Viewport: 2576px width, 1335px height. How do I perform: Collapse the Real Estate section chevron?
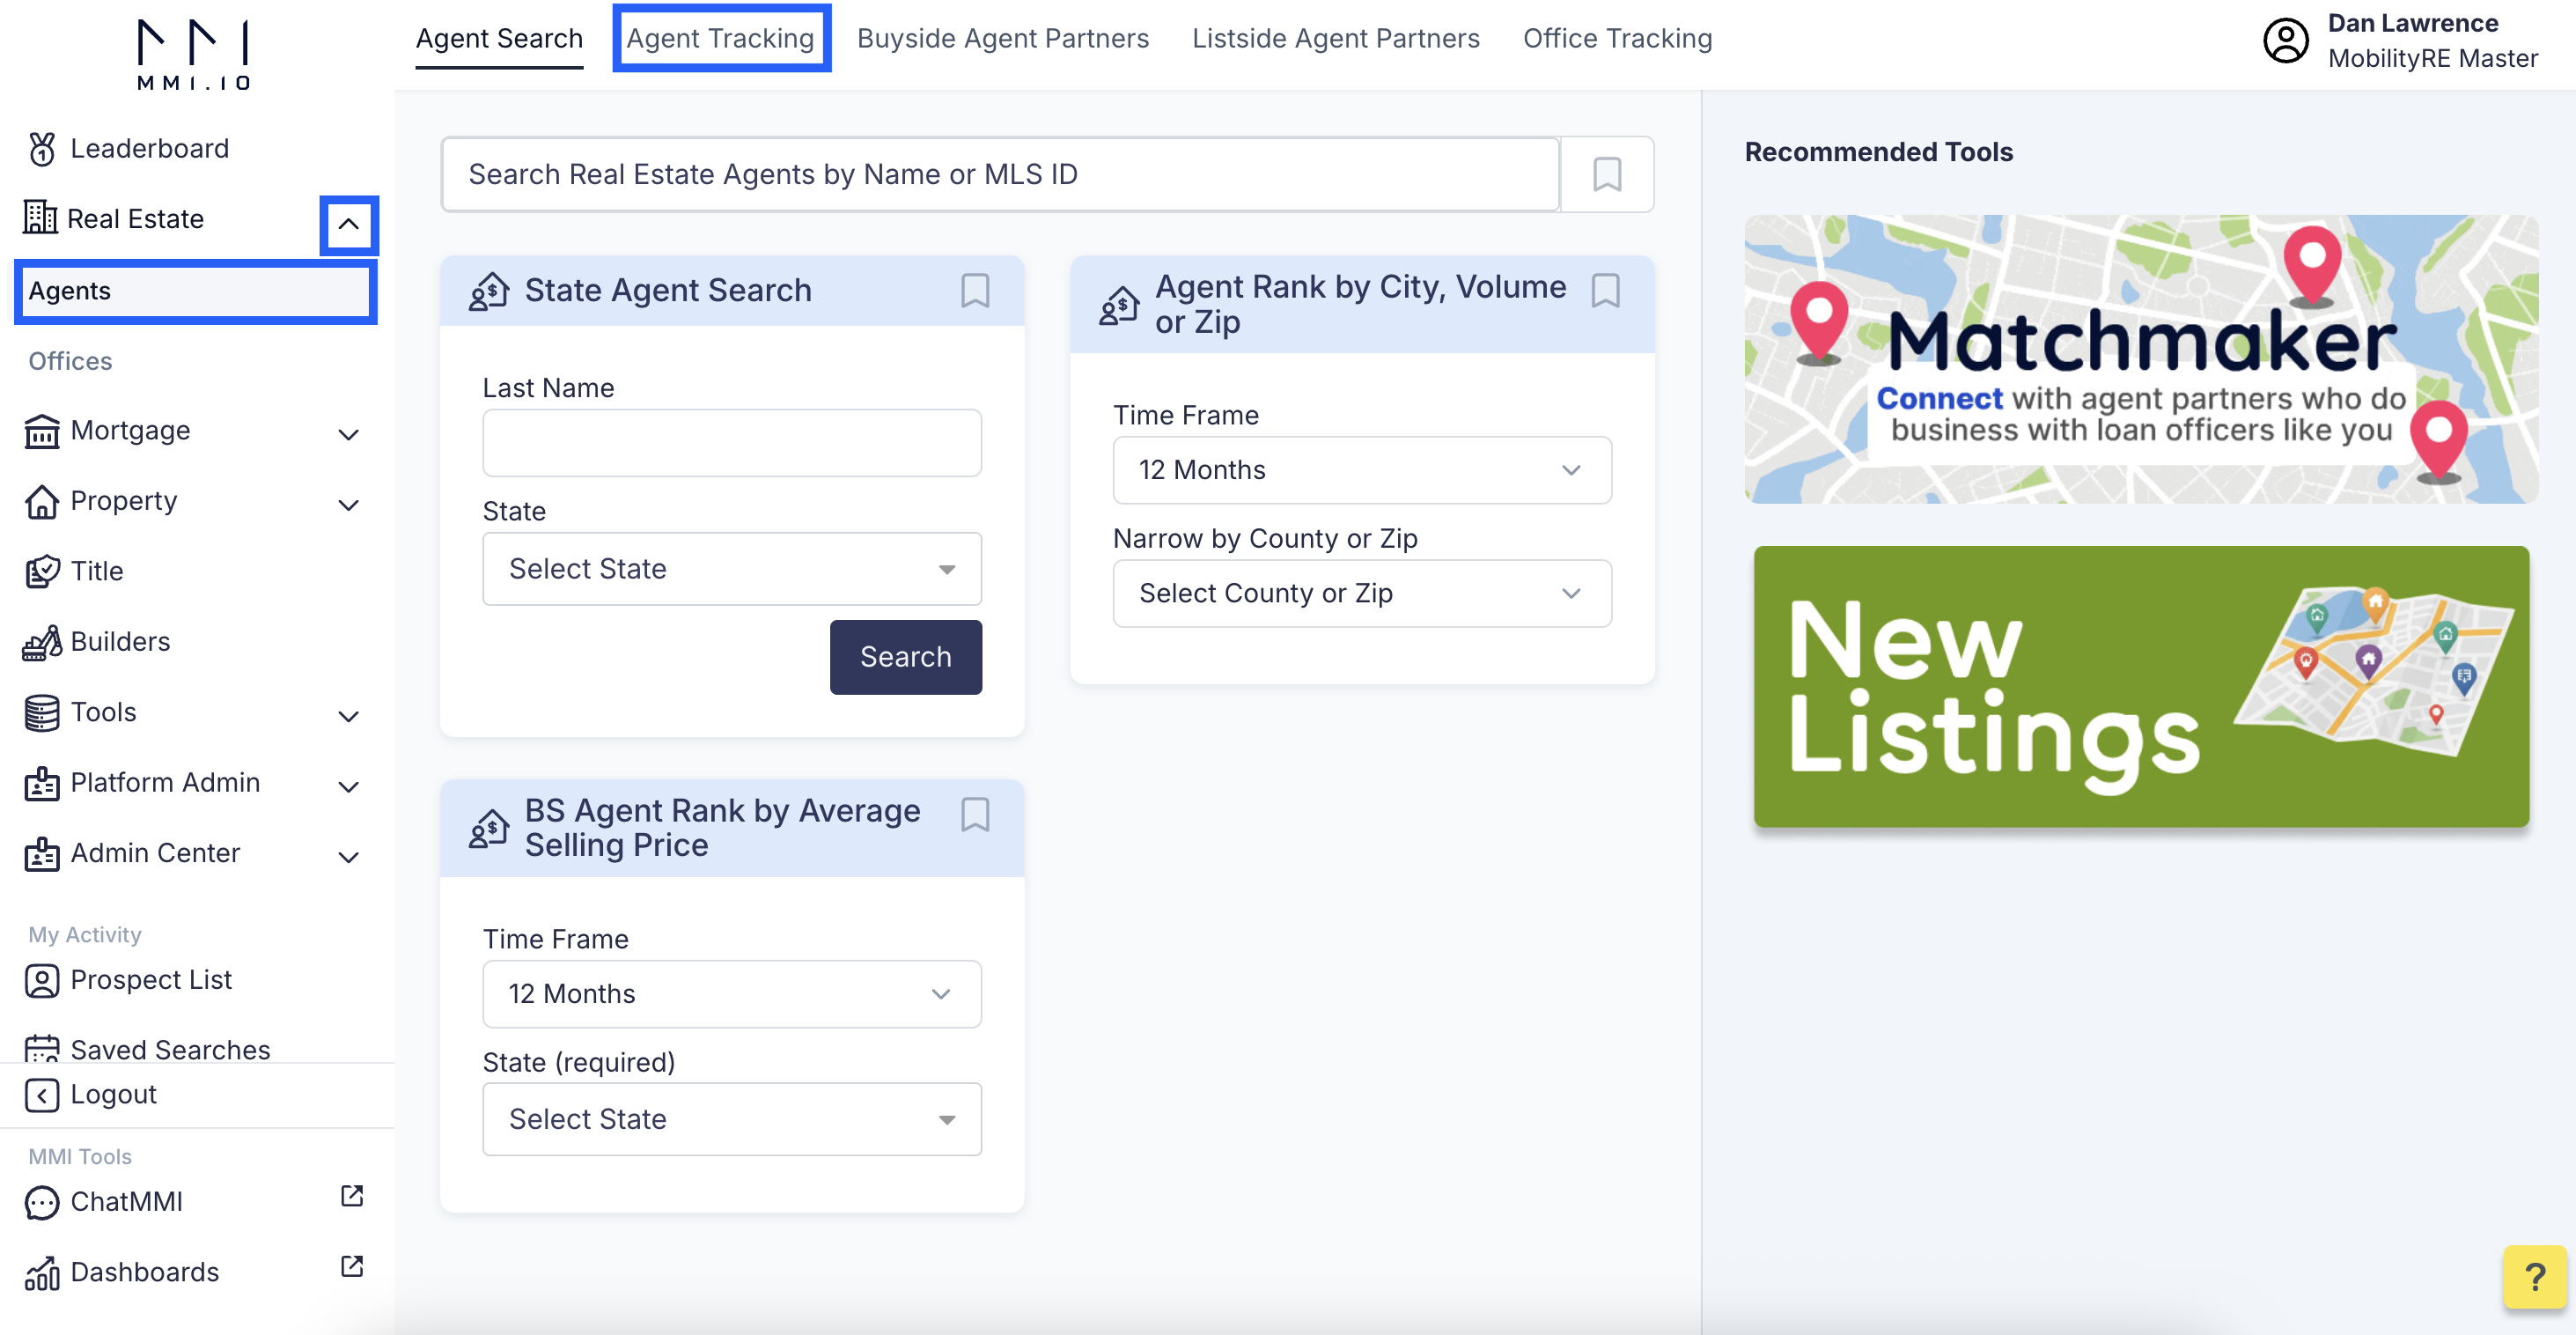[348, 224]
